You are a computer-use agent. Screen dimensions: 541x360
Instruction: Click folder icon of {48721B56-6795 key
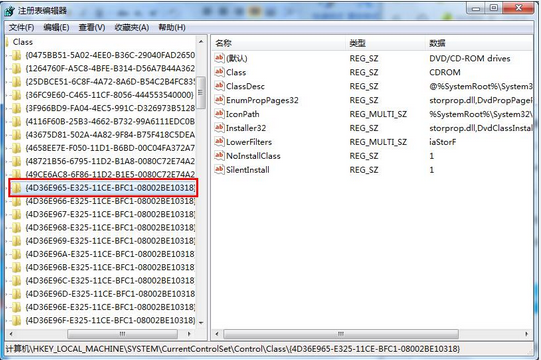pyautogui.click(x=16, y=161)
